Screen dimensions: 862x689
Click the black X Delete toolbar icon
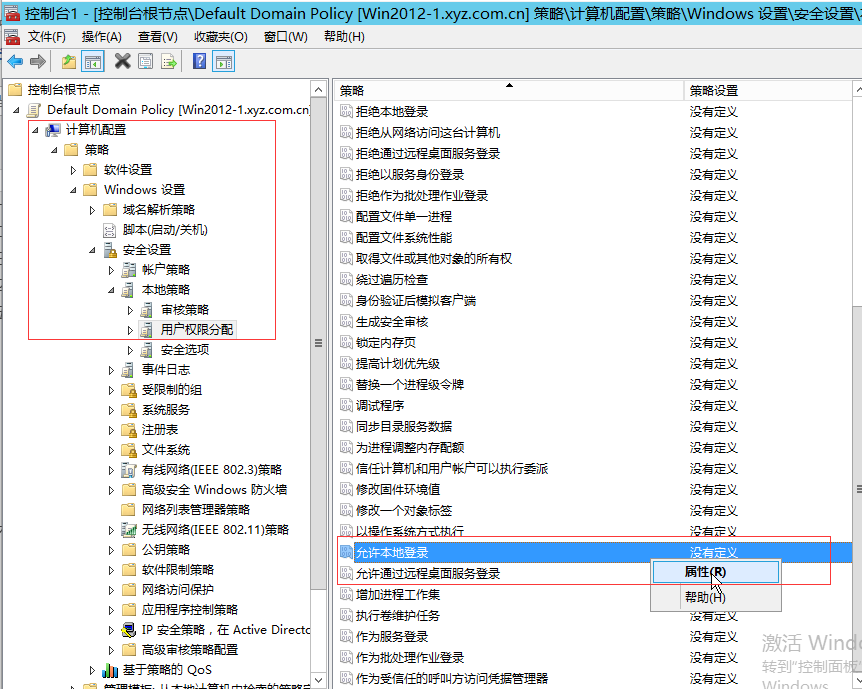coord(122,61)
